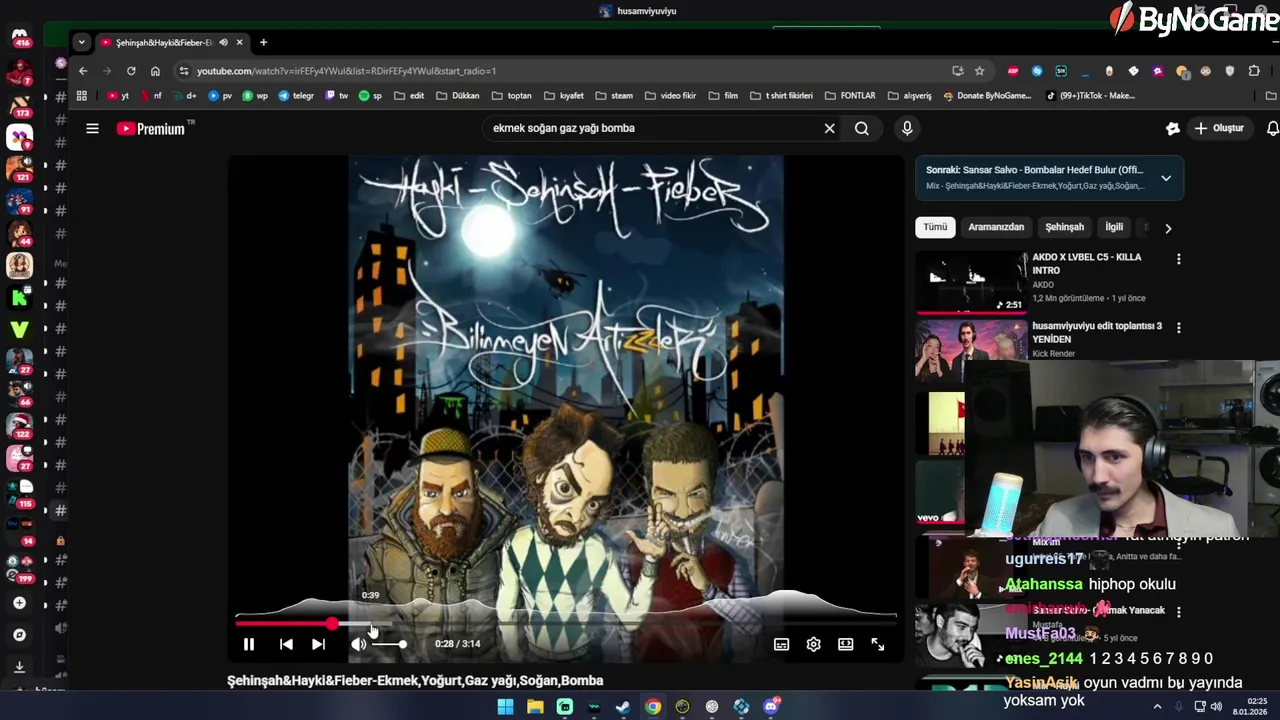Open the Windows Start menu
Viewport: 1280px width, 720px height.
(x=505, y=707)
